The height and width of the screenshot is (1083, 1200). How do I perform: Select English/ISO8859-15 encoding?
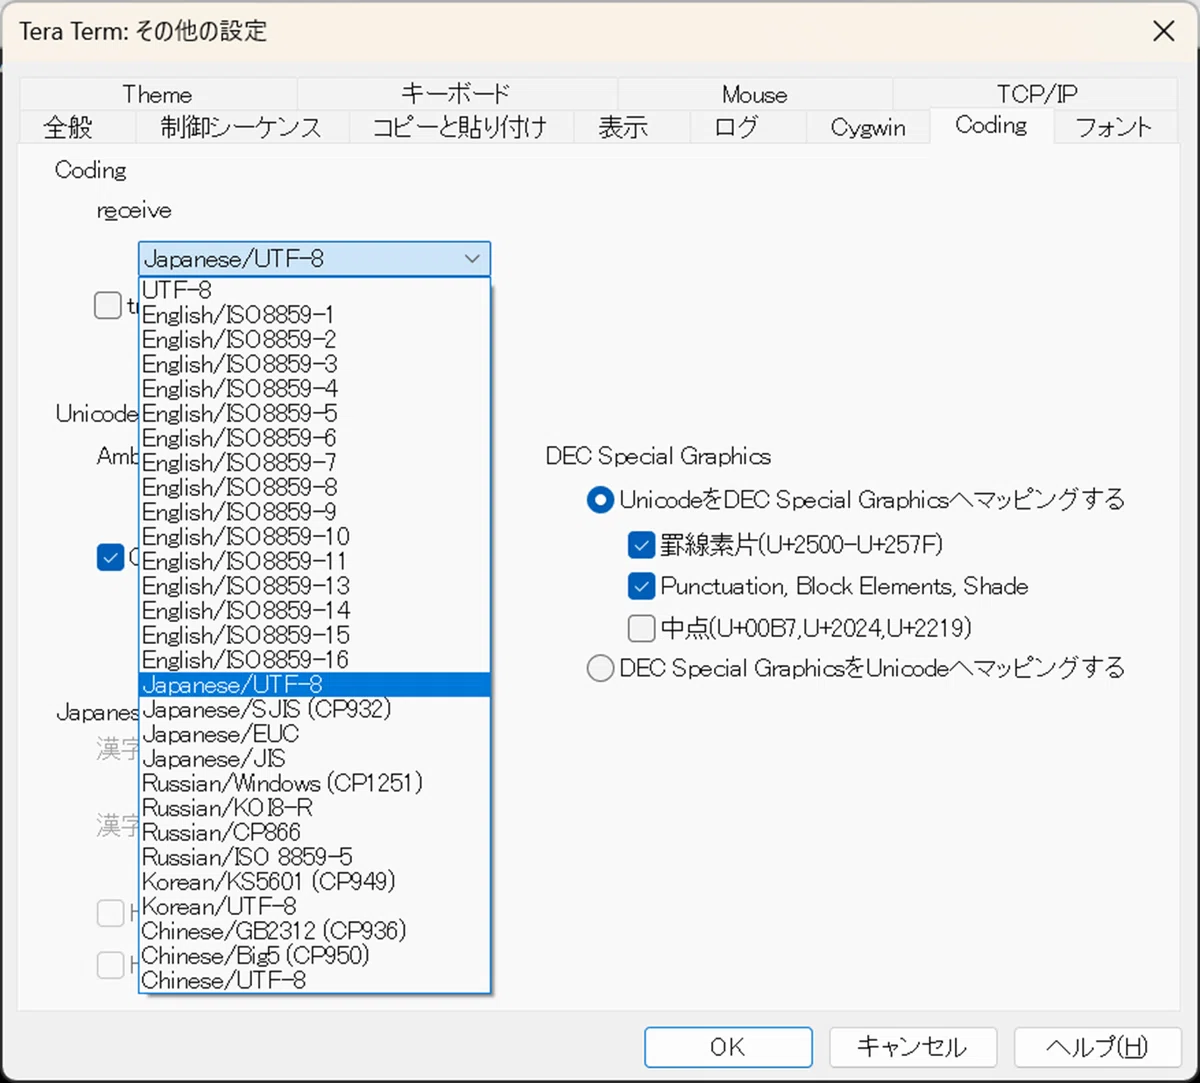click(314, 635)
